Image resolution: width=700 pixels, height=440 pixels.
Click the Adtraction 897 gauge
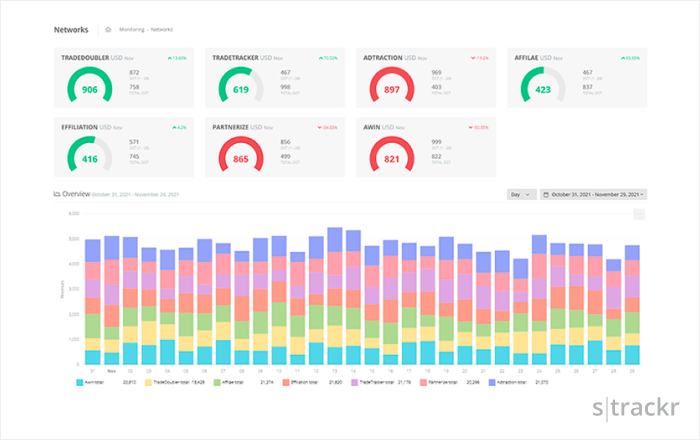392,86
